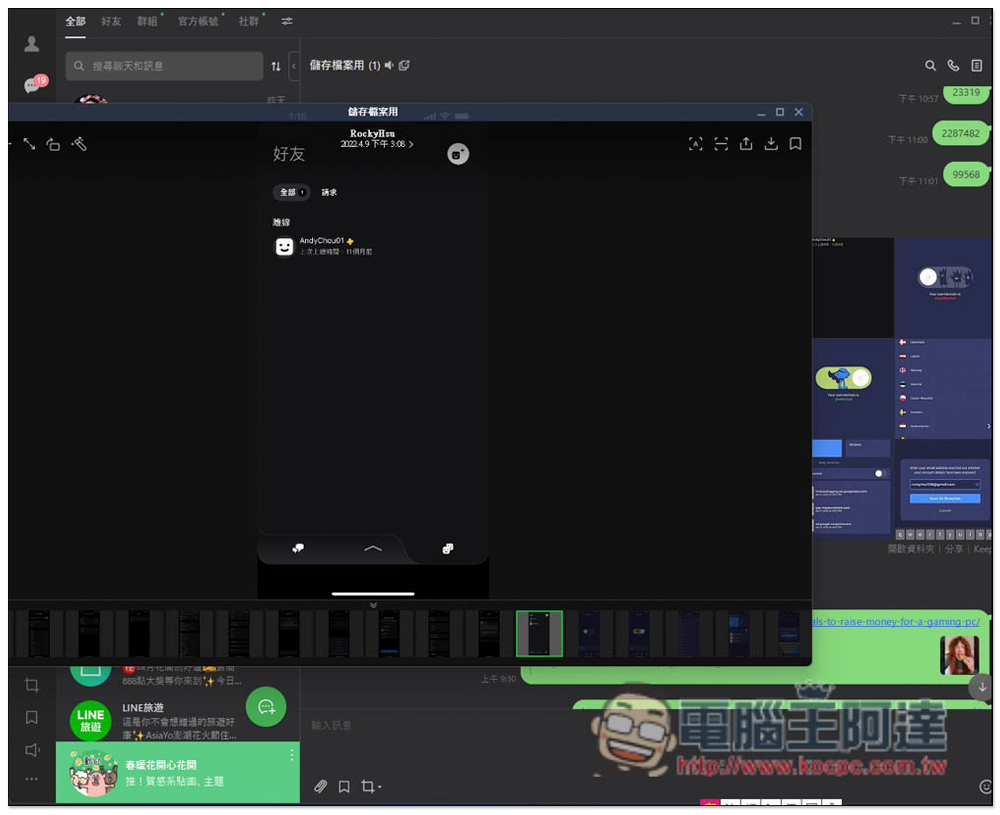Download the image from viewer toolbar
The image size is (1000, 815).
(771, 143)
